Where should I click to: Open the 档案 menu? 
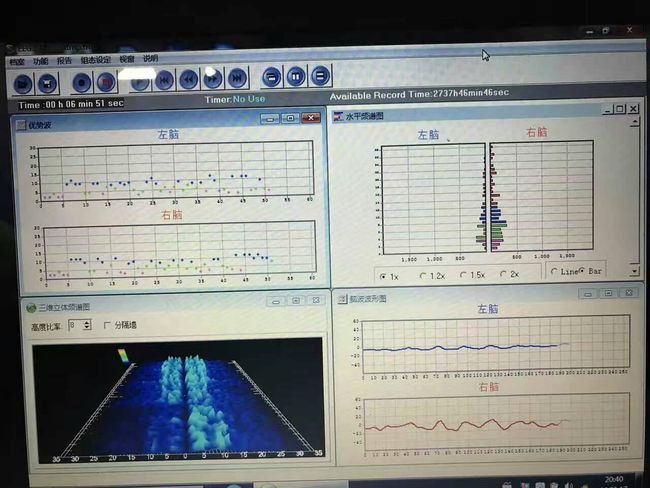click(17, 62)
